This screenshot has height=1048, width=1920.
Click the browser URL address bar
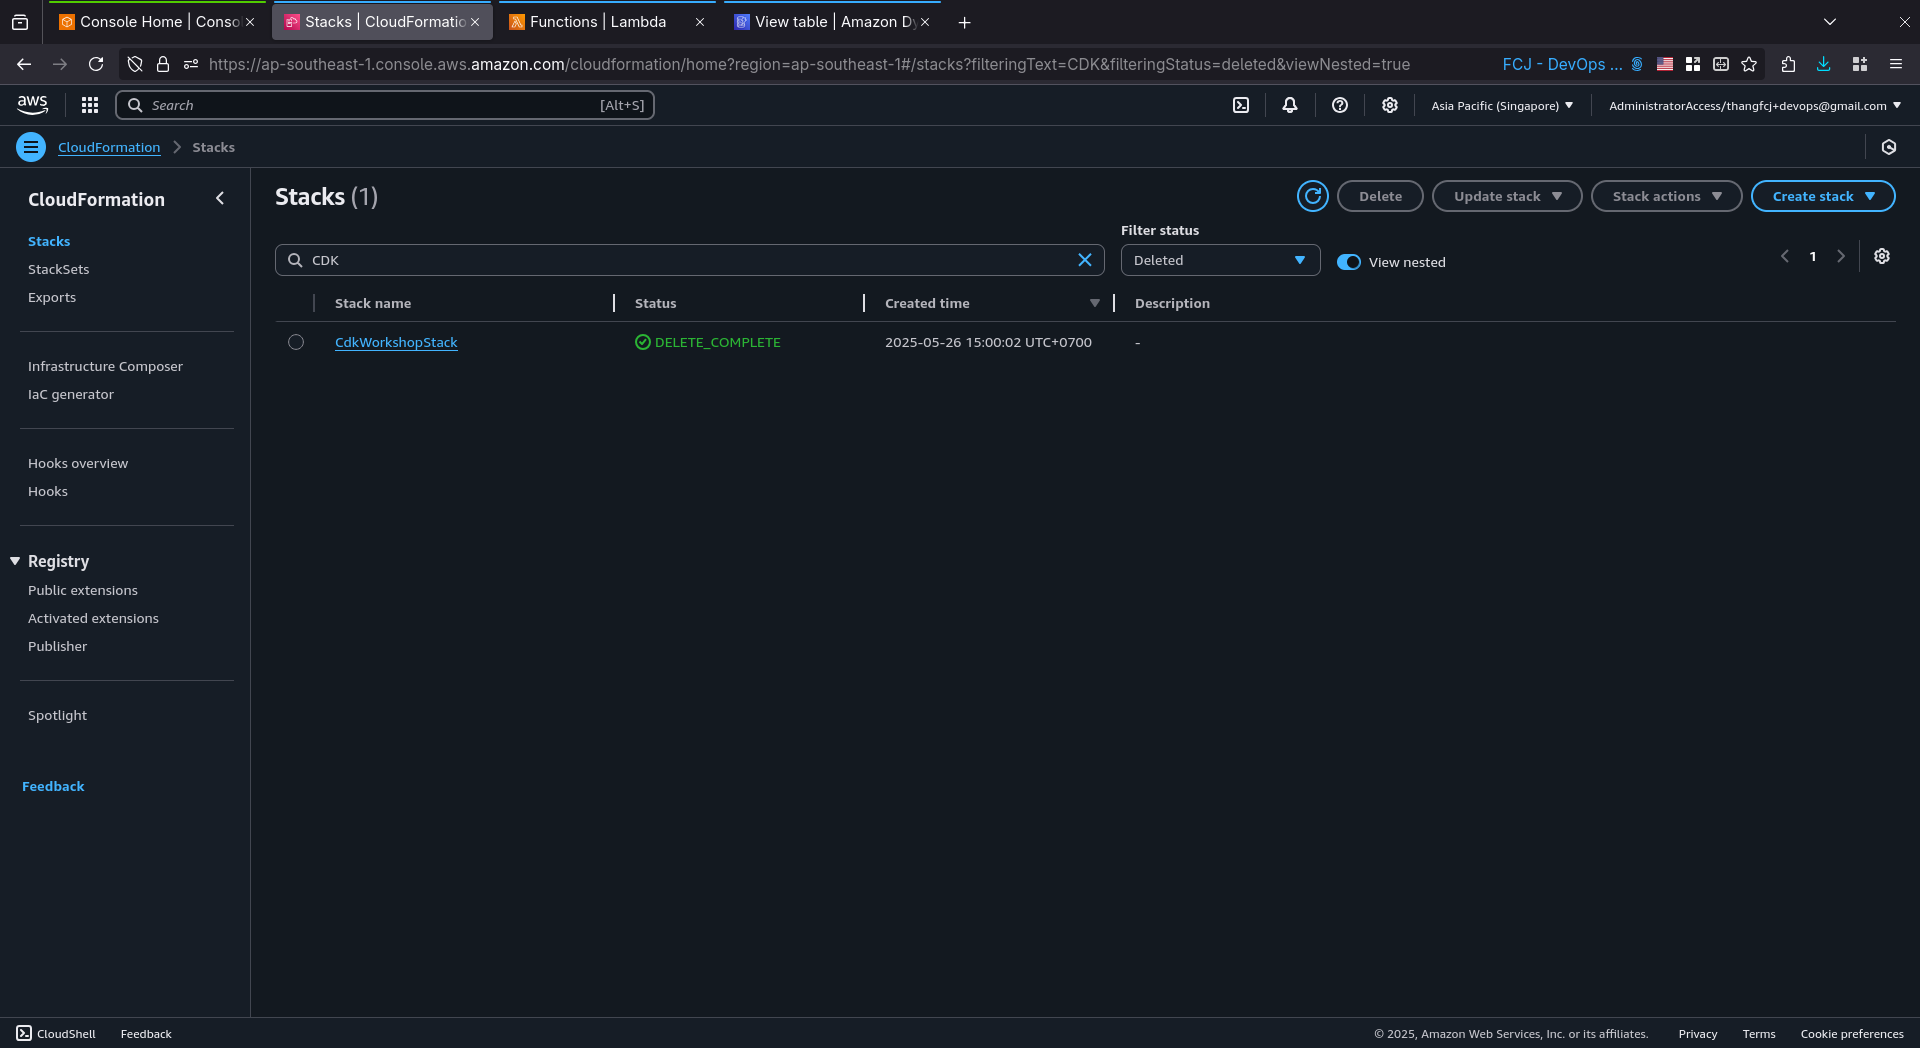coord(810,64)
